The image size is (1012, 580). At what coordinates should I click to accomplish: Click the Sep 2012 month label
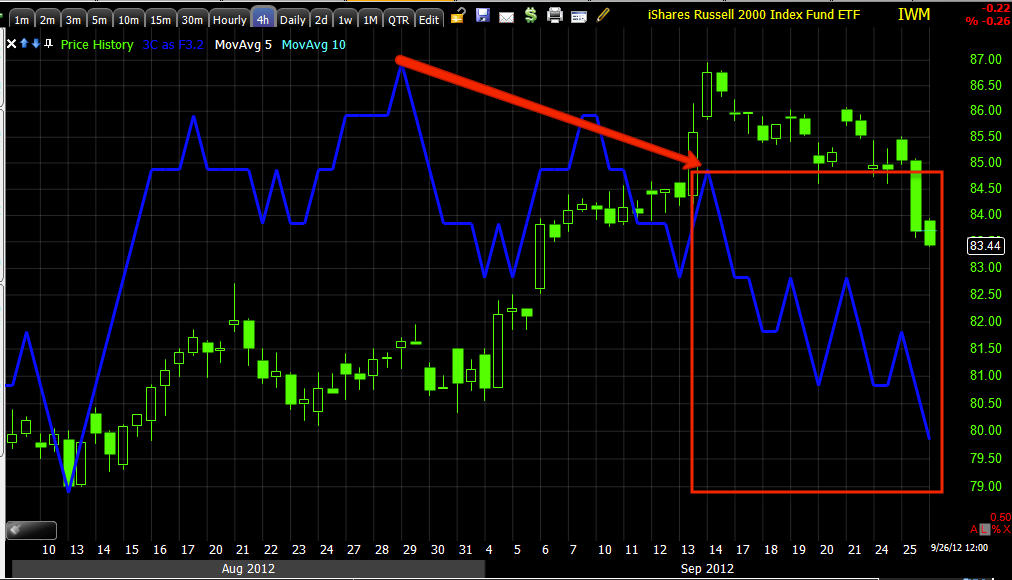[x=707, y=568]
